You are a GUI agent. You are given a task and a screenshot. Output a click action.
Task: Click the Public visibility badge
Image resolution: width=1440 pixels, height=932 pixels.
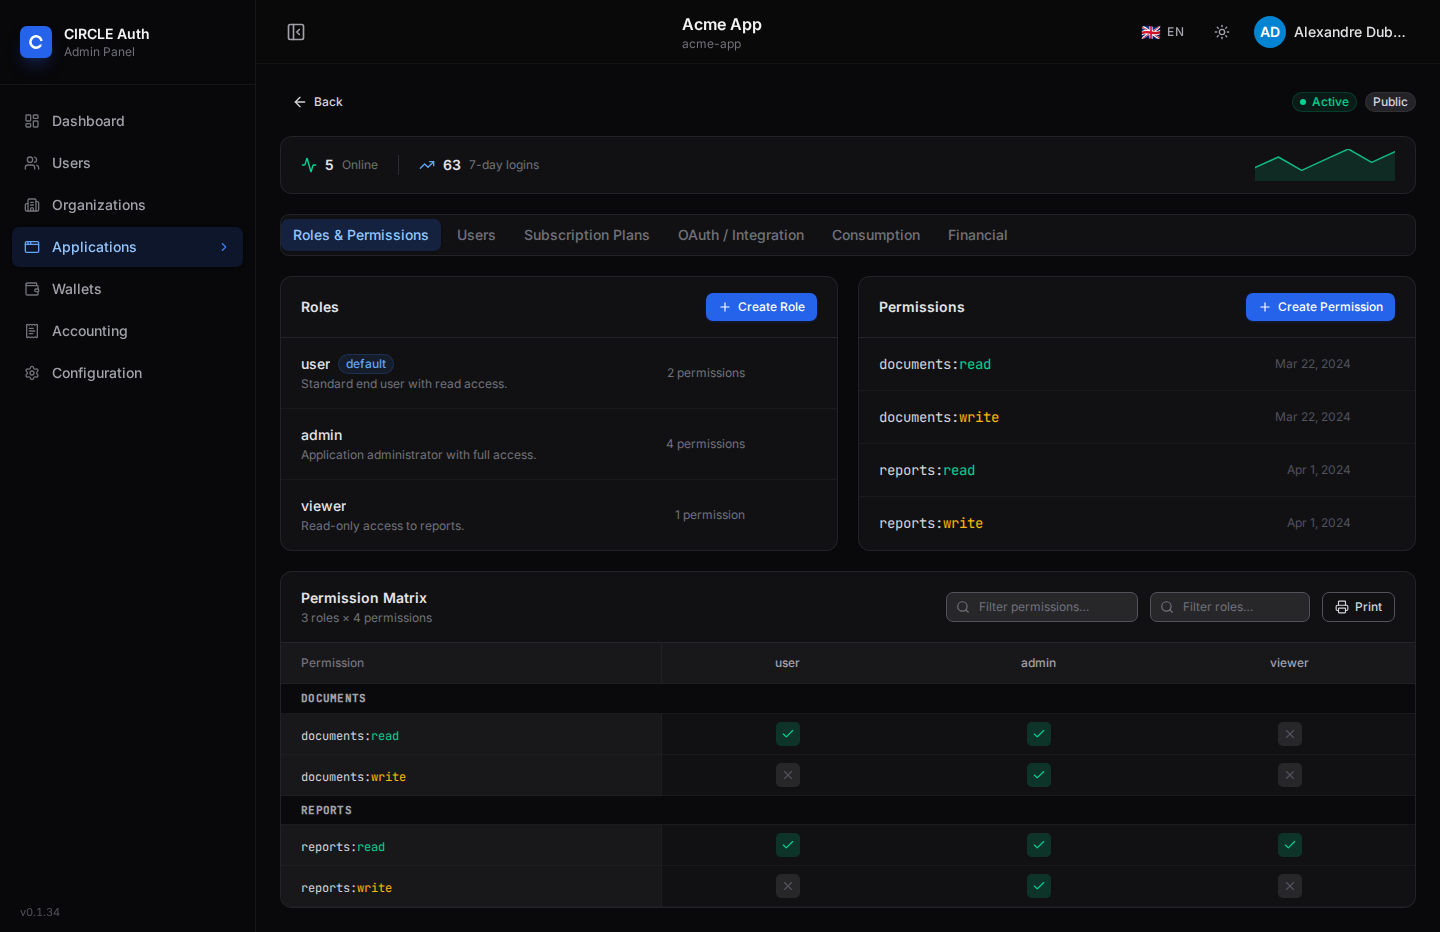coord(1390,102)
